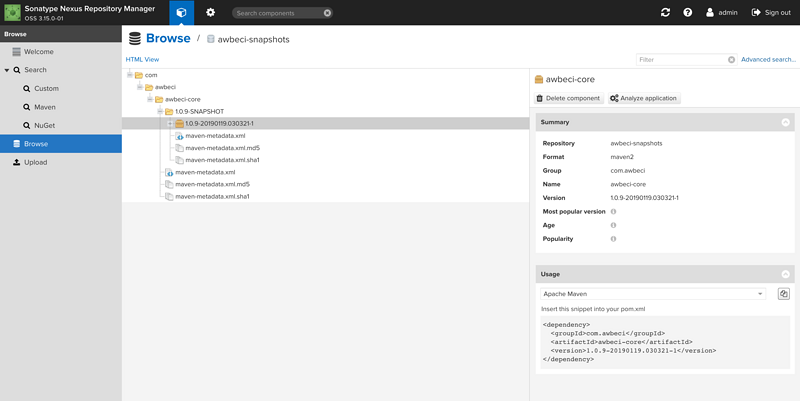The width and height of the screenshot is (800, 401).
Task: Collapse the Search section in sidebar
Action: pos(6,71)
